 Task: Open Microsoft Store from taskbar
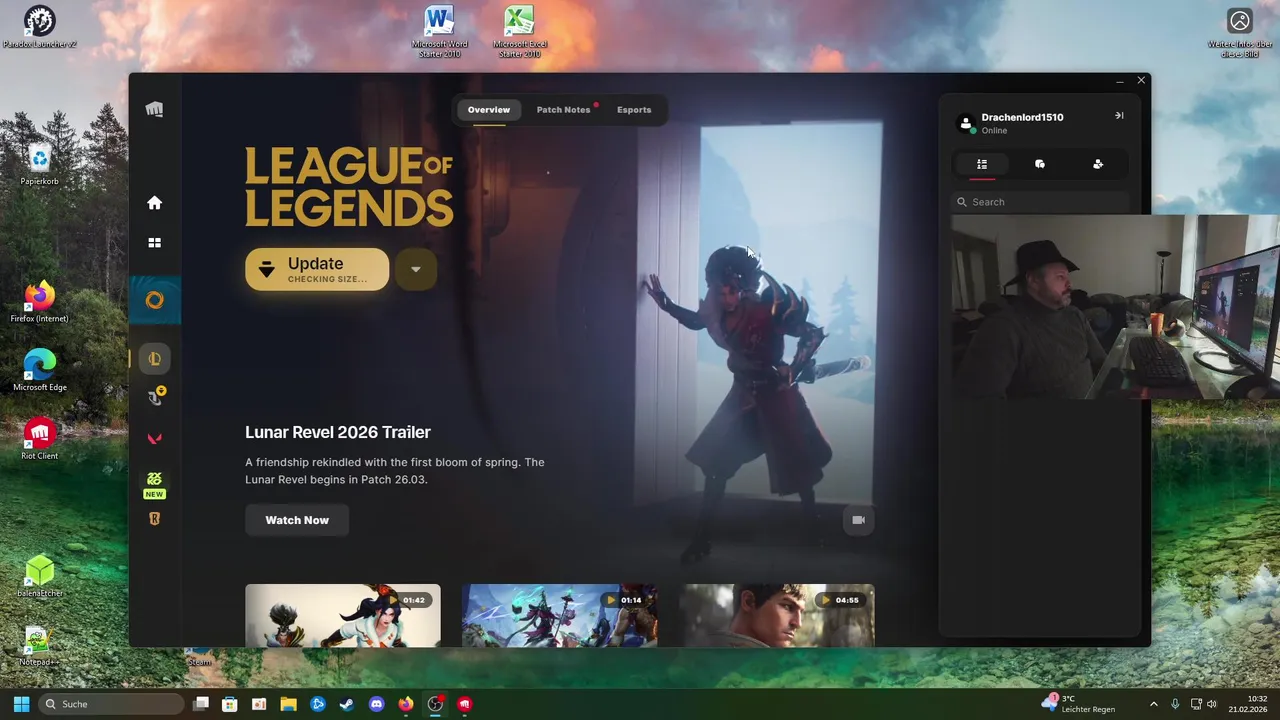click(229, 704)
